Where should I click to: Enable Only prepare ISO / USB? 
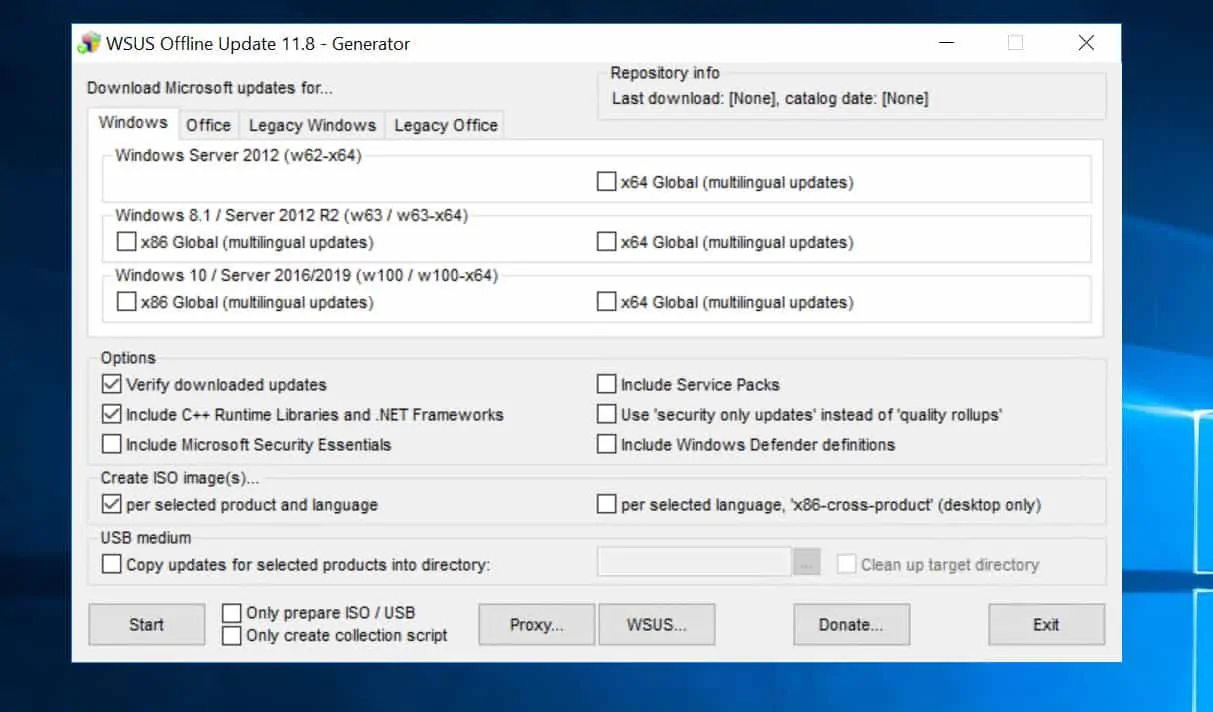[231, 612]
